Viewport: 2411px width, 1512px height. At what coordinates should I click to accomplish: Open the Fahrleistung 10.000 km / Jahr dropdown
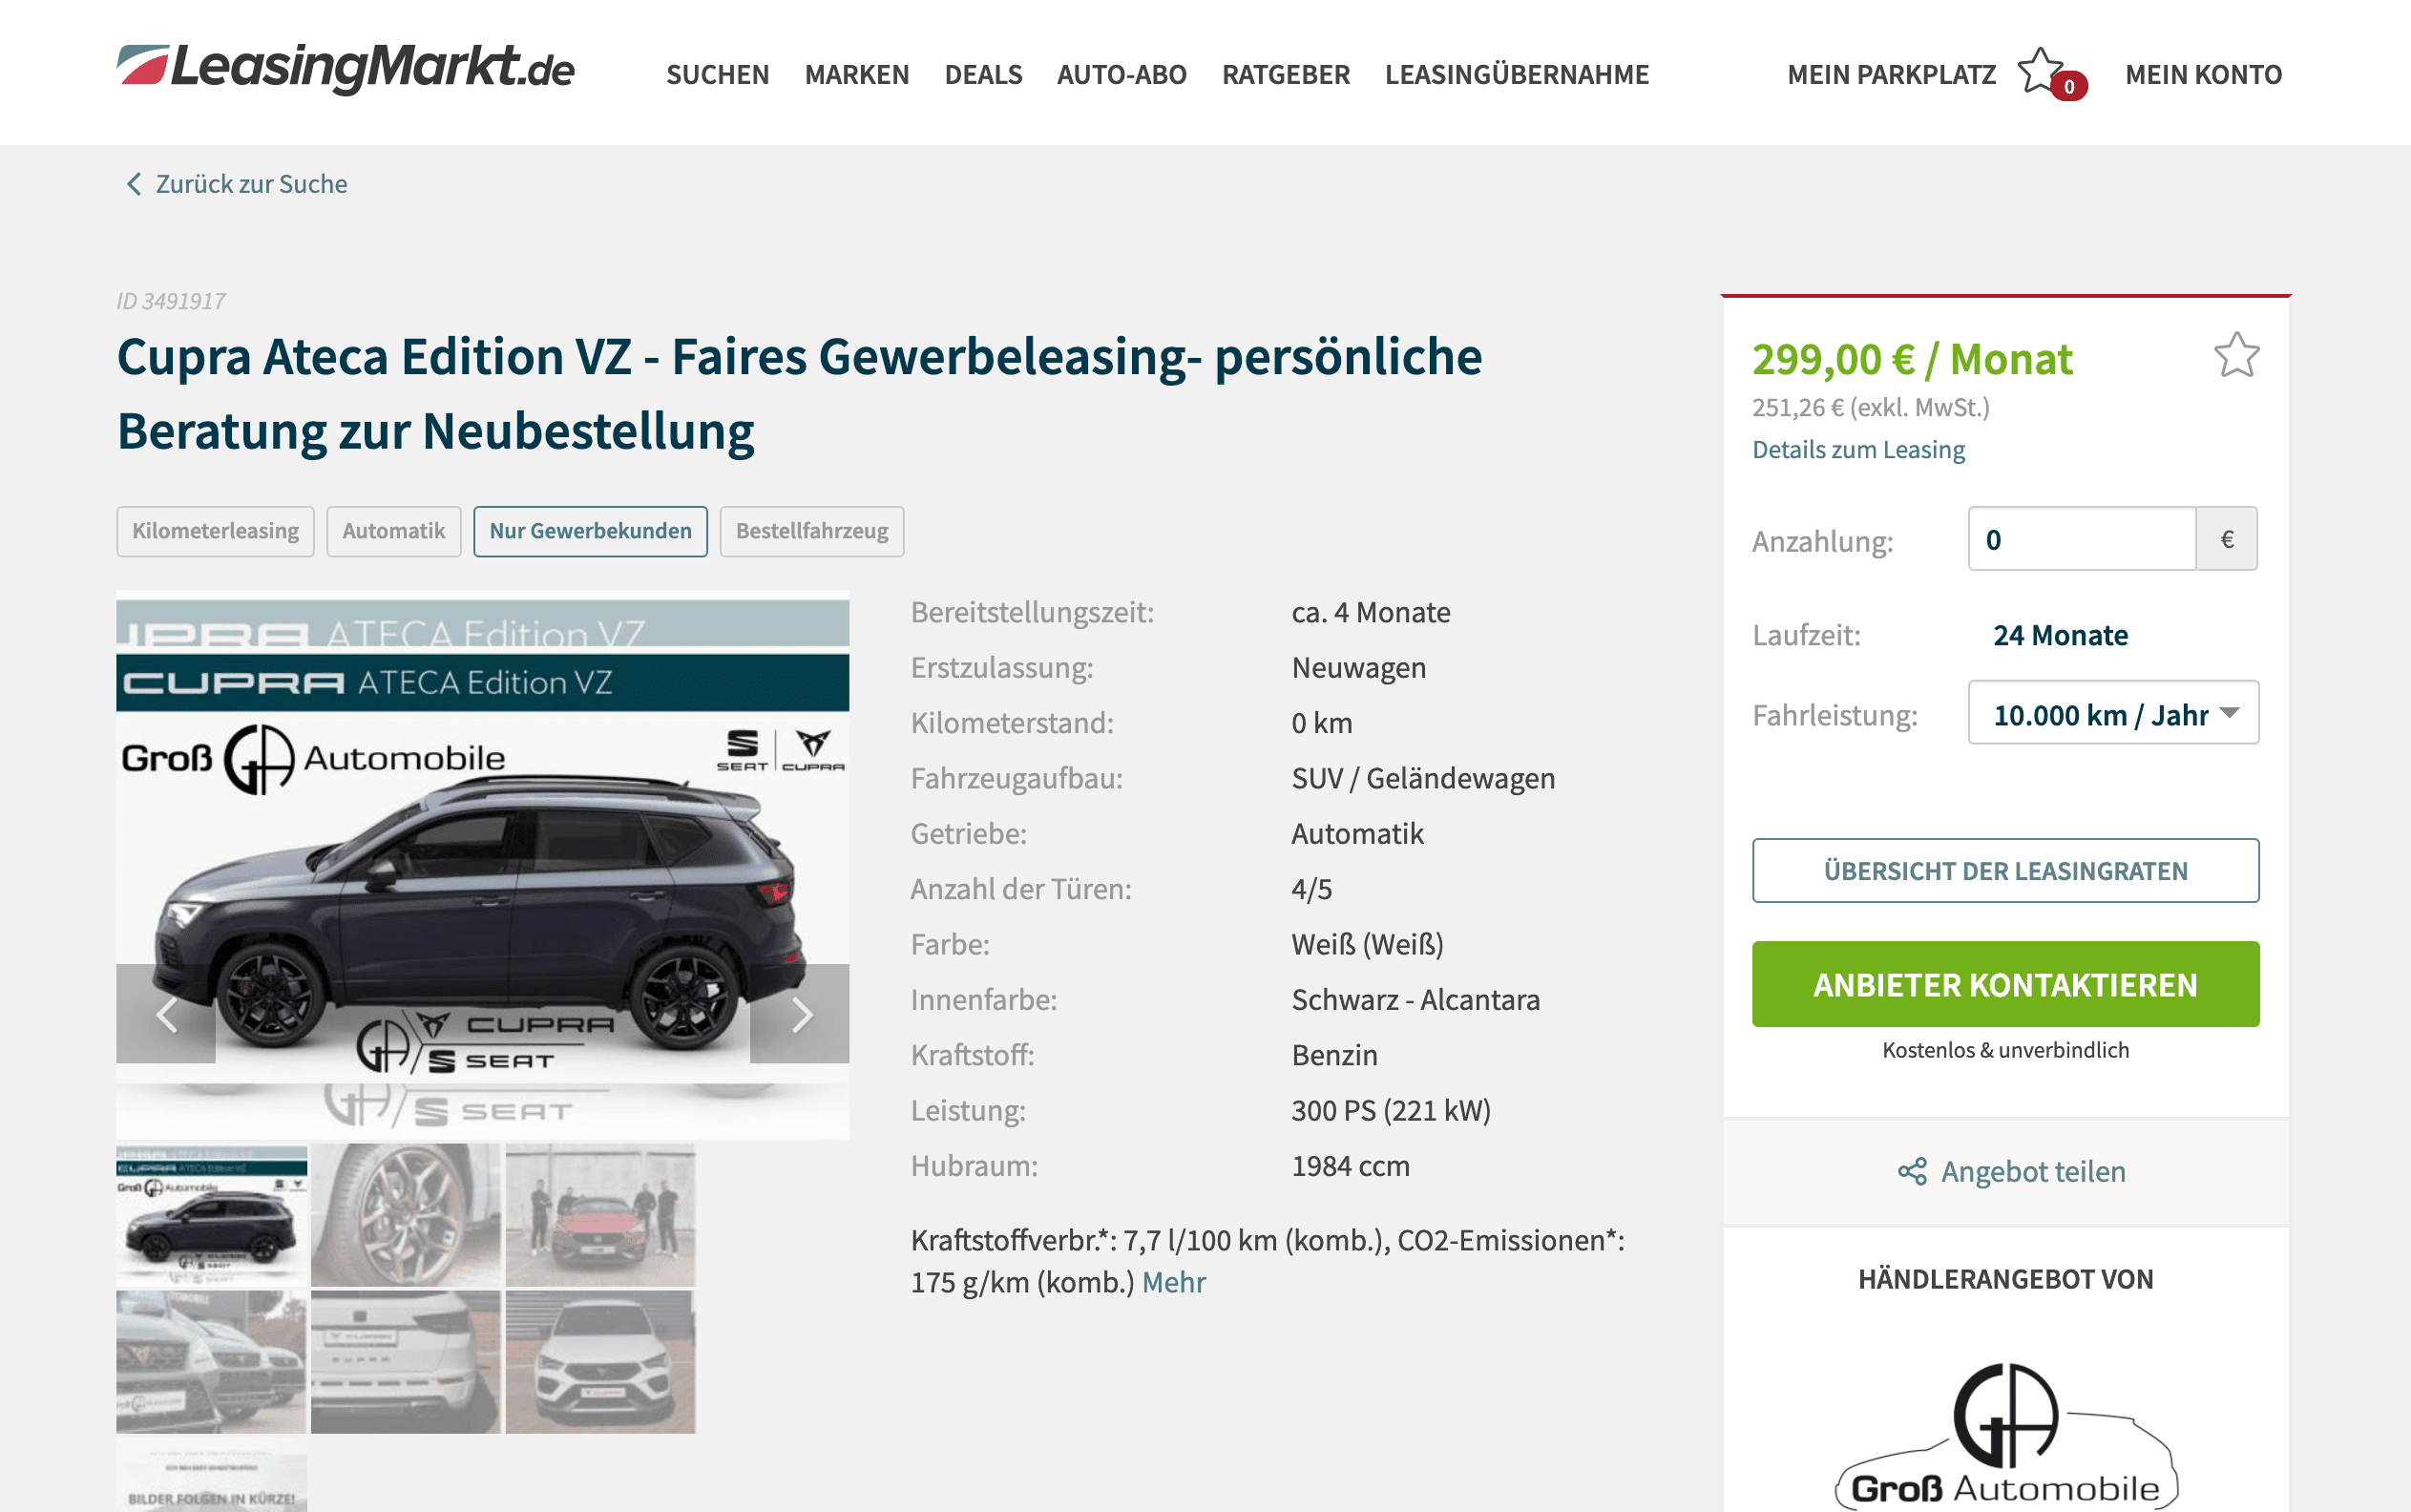click(2113, 713)
